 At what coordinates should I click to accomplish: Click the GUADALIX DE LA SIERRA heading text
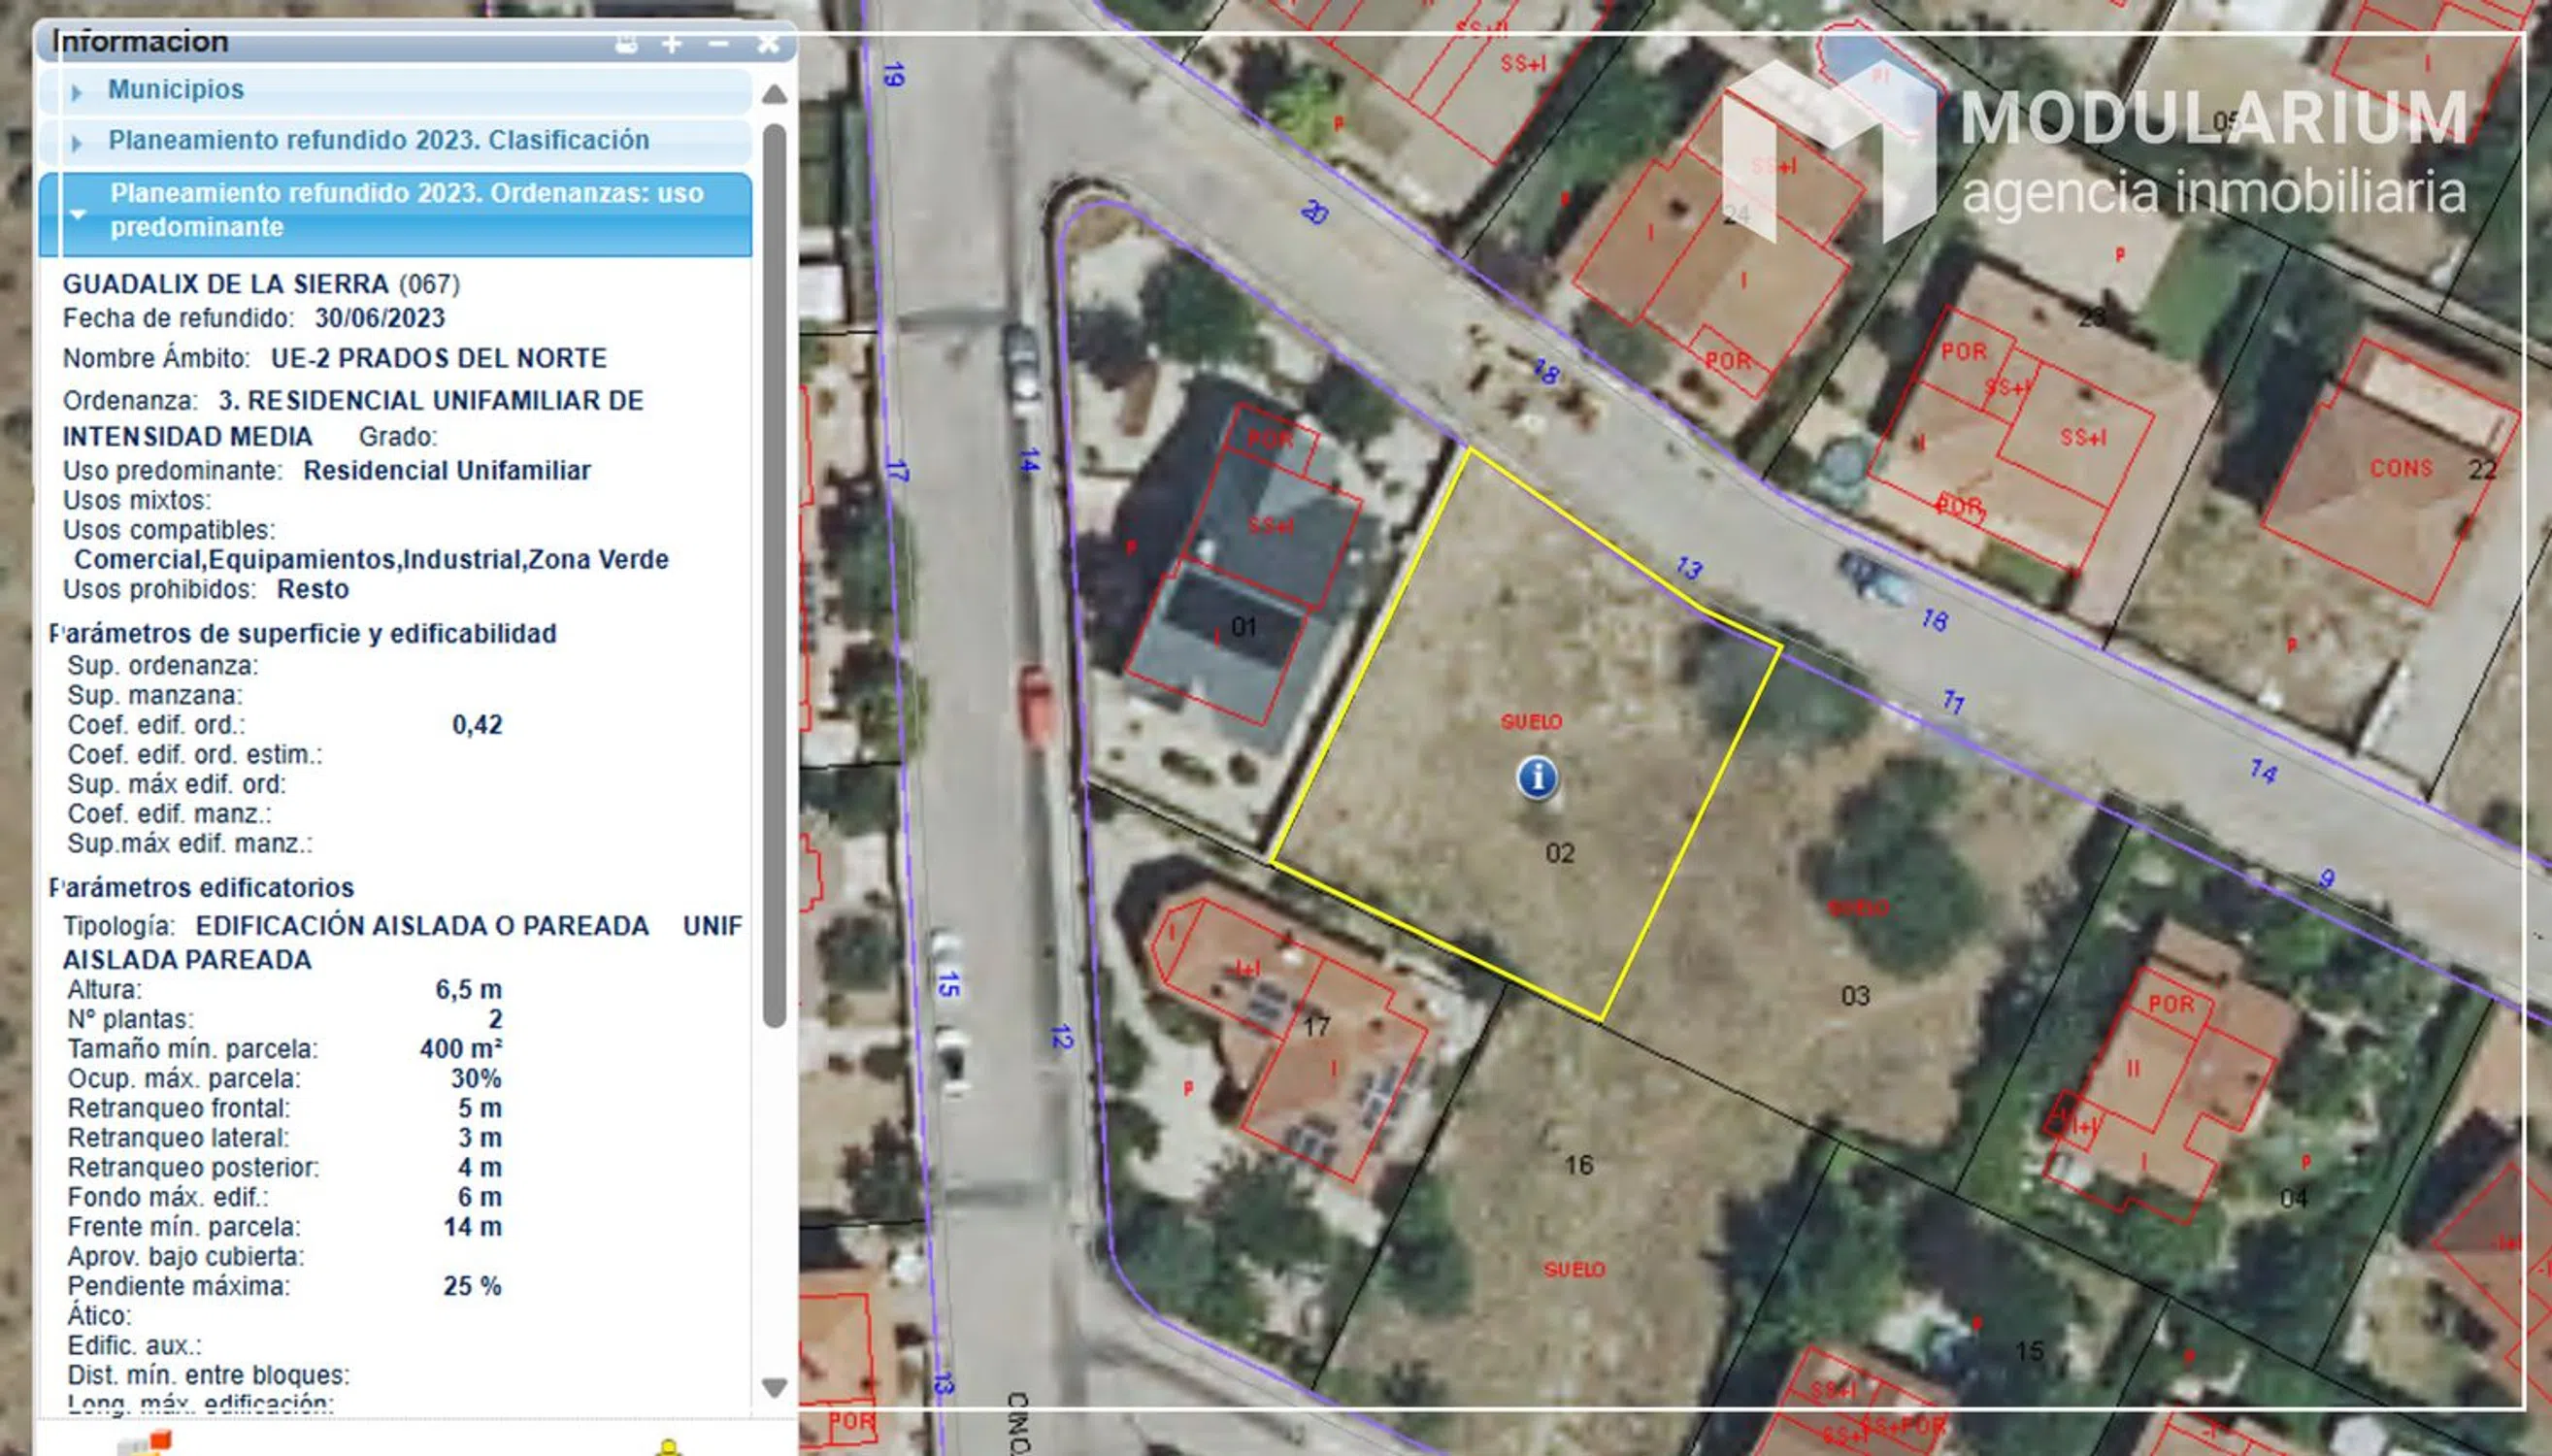pos(225,284)
